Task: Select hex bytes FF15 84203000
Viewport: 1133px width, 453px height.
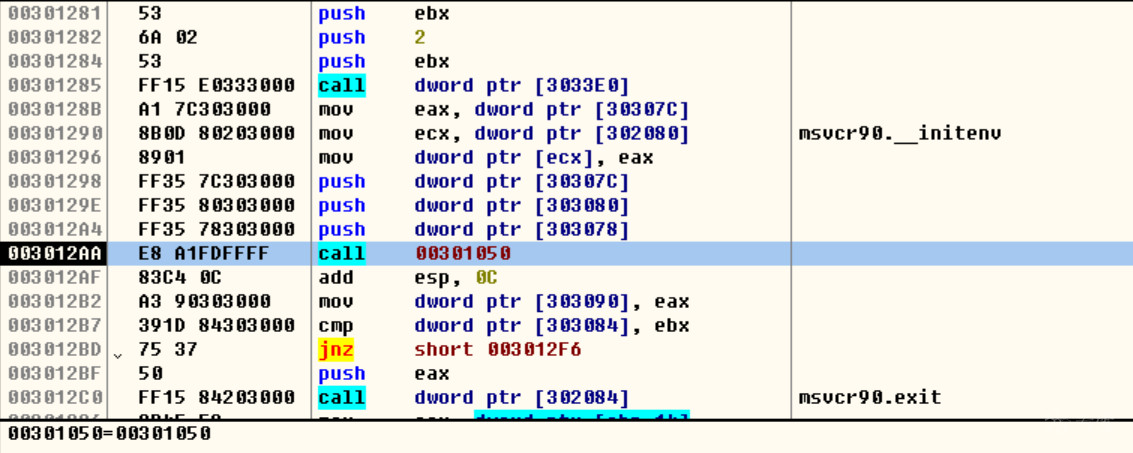Action: 217,397
